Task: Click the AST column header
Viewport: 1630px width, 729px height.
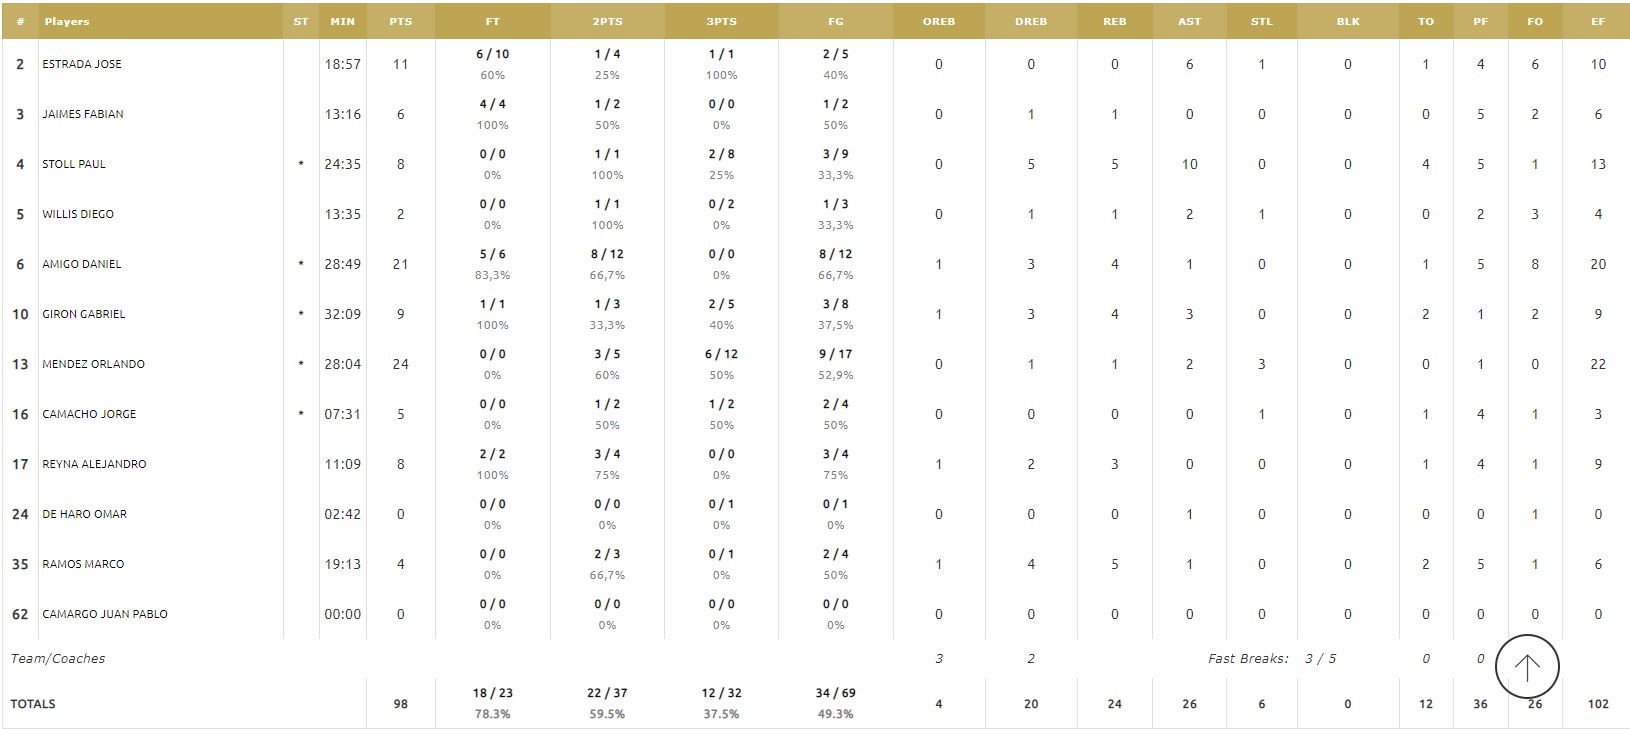Action: click(1189, 21)
